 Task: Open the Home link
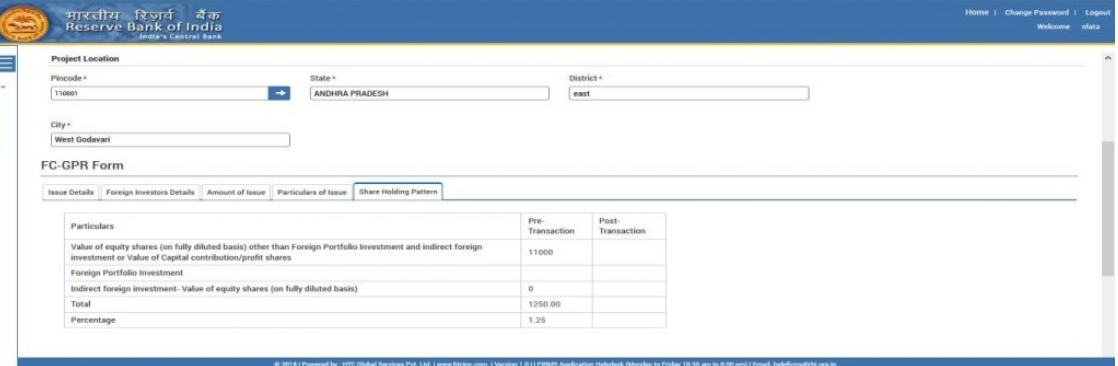click(x=976, y=13)
